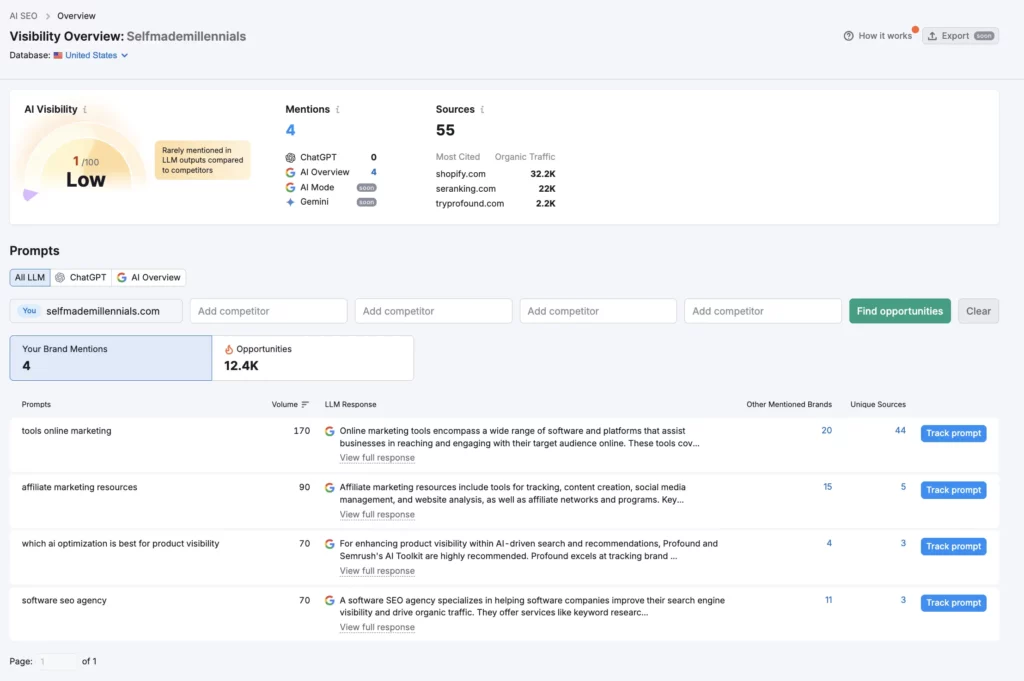This screenshot has height=681, width=1024.
Task: Click the Google icon beside tools online marketing response
Action: [330, 429]
